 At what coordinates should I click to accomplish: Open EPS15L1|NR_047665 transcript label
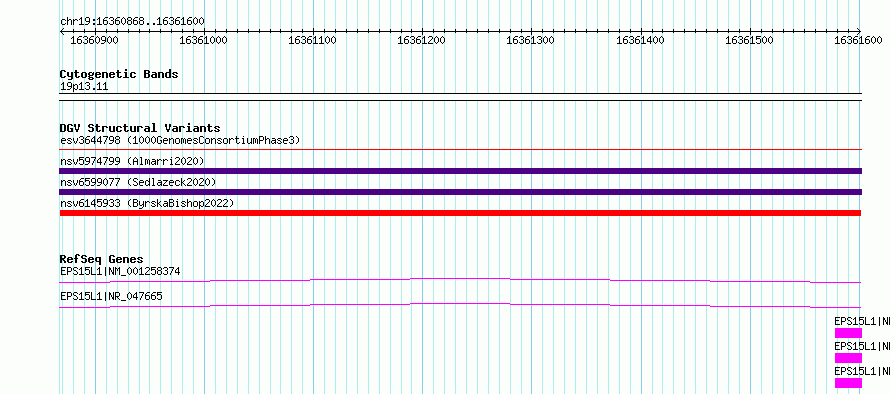coord(111,296)
